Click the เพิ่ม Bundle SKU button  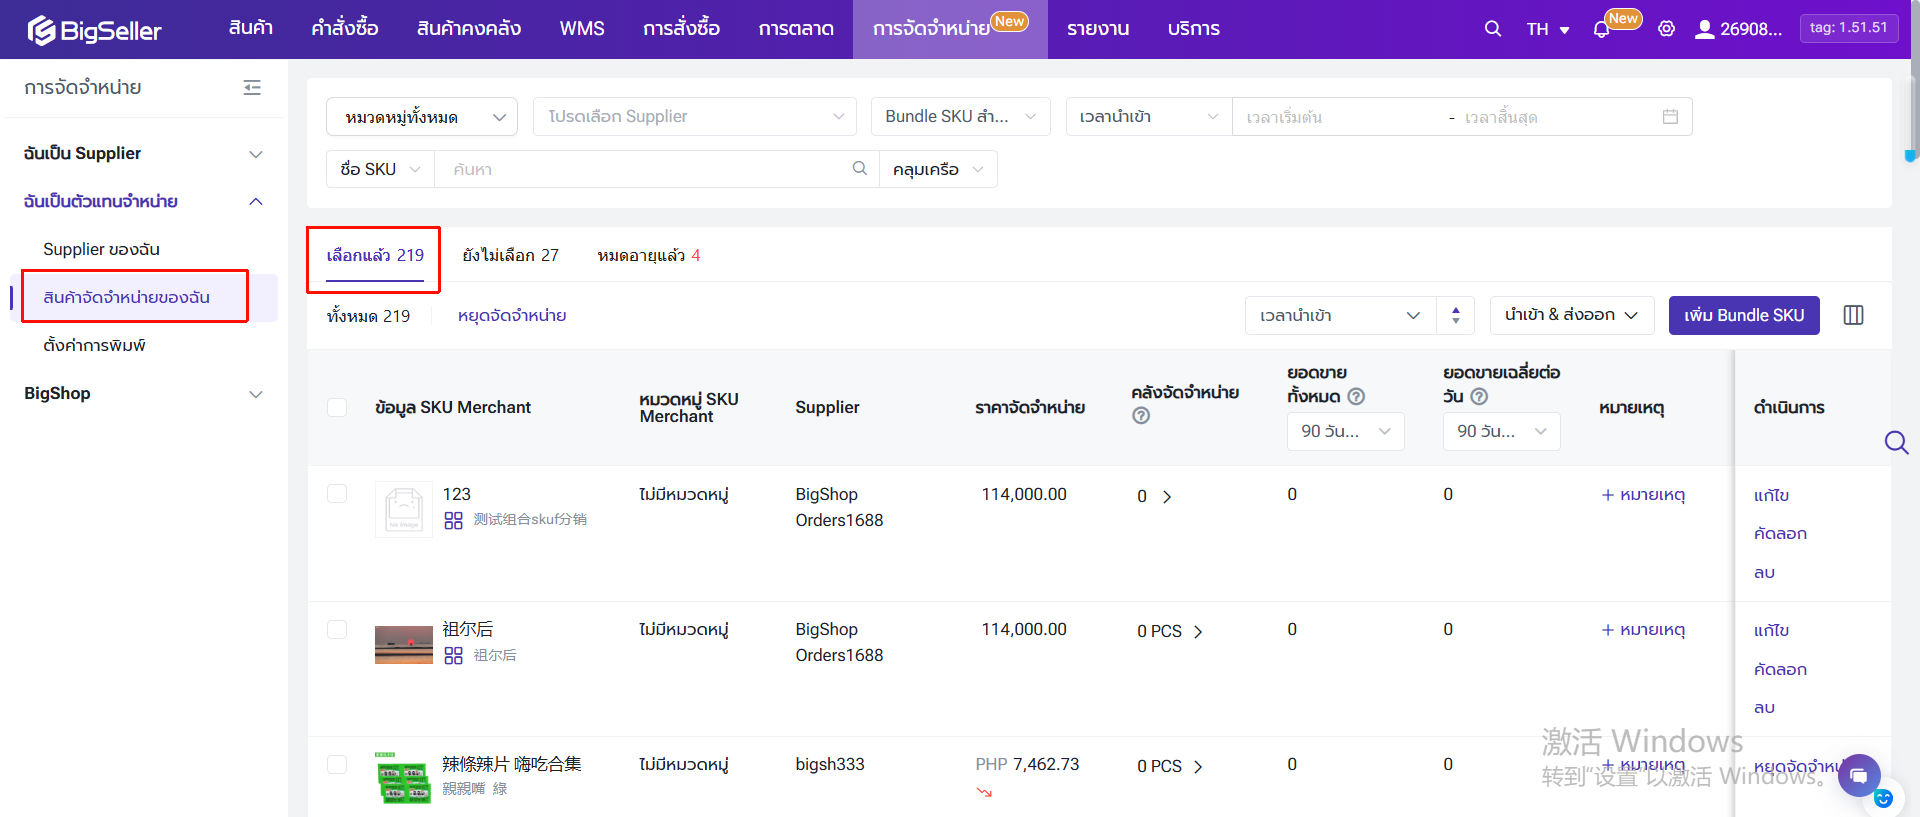(1743, 315)
